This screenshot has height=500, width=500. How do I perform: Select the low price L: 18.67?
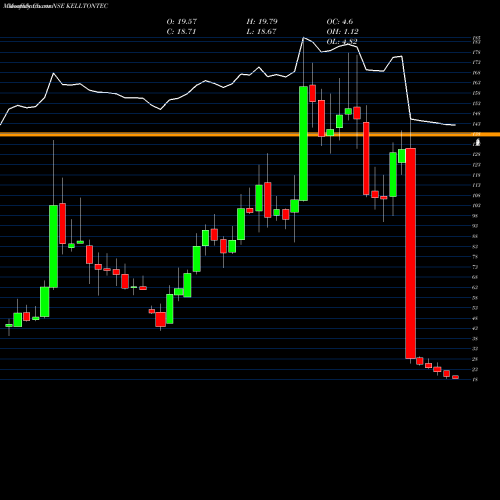pyautogui.click(x=261, y=31)
